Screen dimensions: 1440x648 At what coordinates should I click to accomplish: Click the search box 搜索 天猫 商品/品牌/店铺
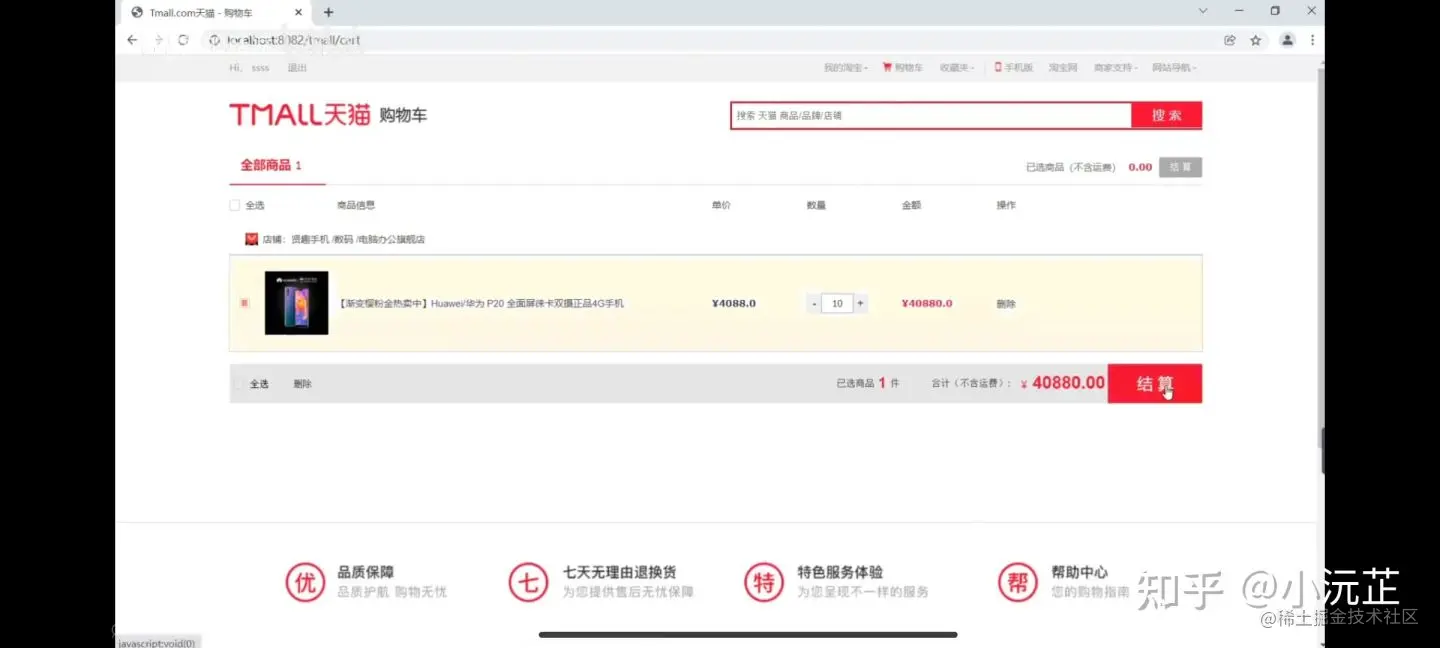[931, 115]
